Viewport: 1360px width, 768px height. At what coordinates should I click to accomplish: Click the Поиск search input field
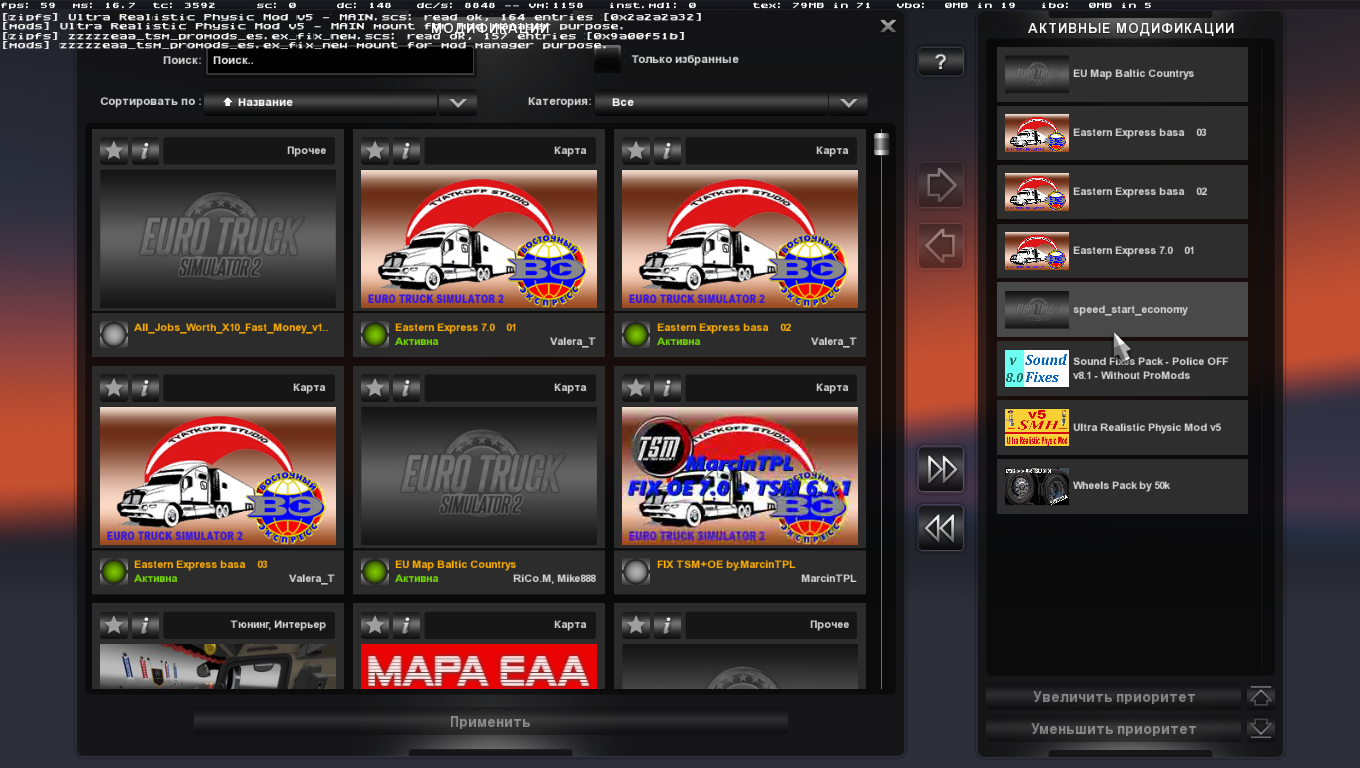pyautogui.click(x=340, y=61)
